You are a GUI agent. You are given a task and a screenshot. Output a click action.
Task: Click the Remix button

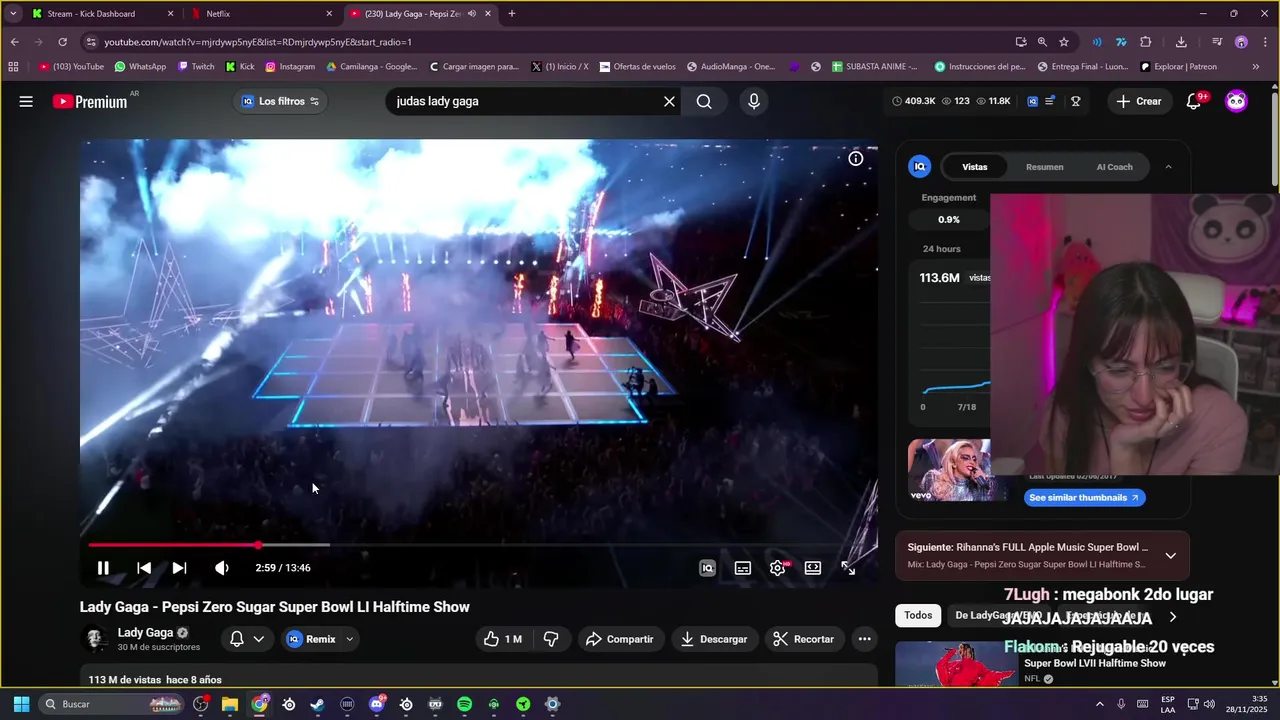[312, 639]
